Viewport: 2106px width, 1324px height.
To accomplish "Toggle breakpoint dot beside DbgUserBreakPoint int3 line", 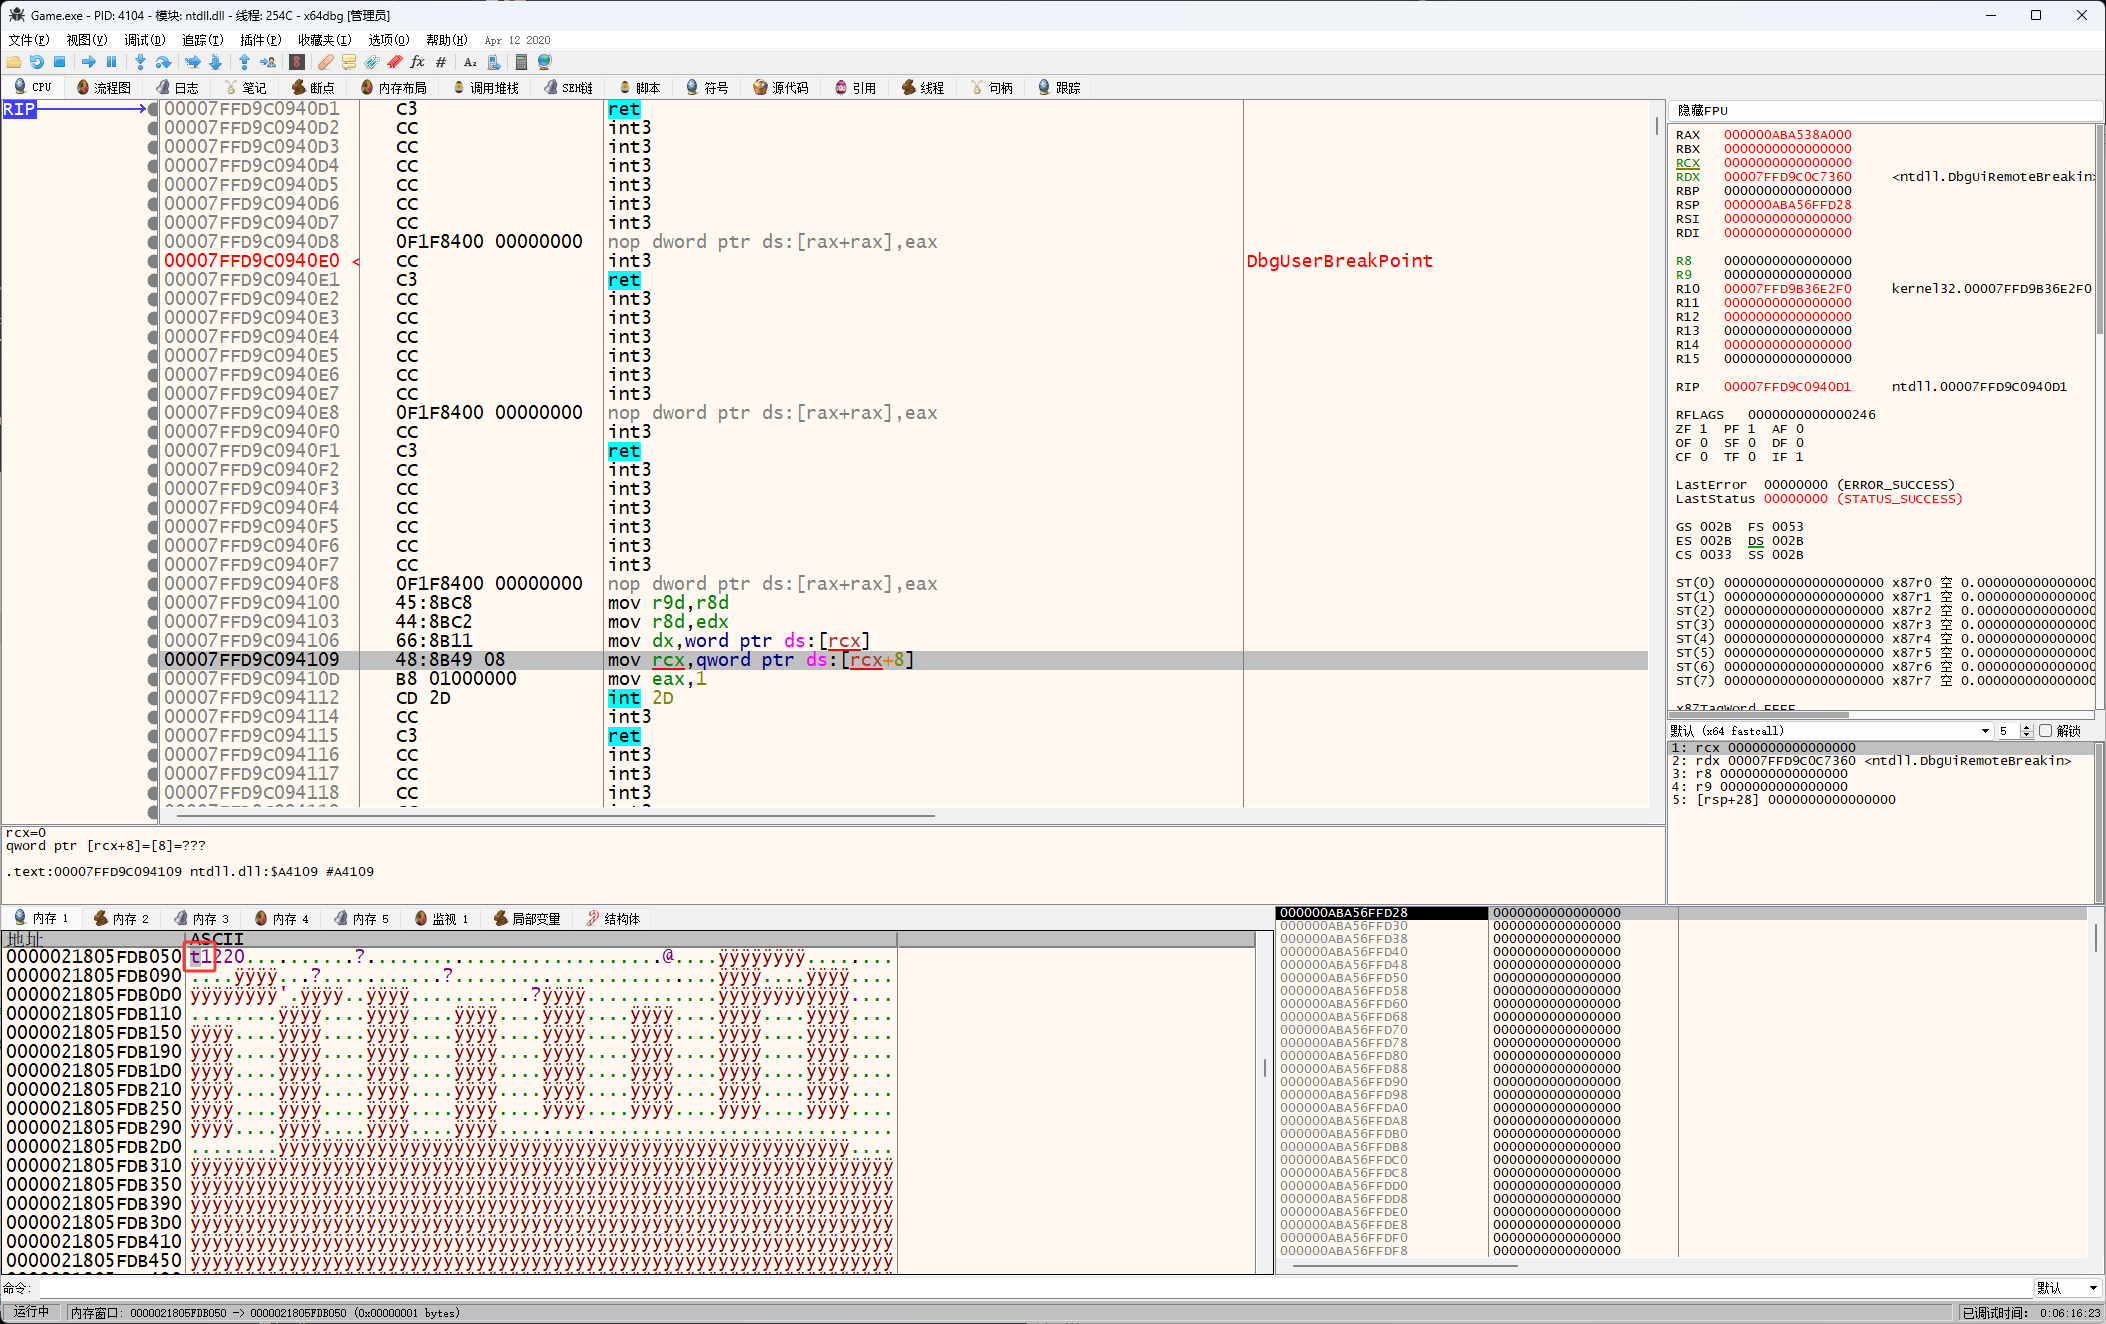I will coord(153,261).
